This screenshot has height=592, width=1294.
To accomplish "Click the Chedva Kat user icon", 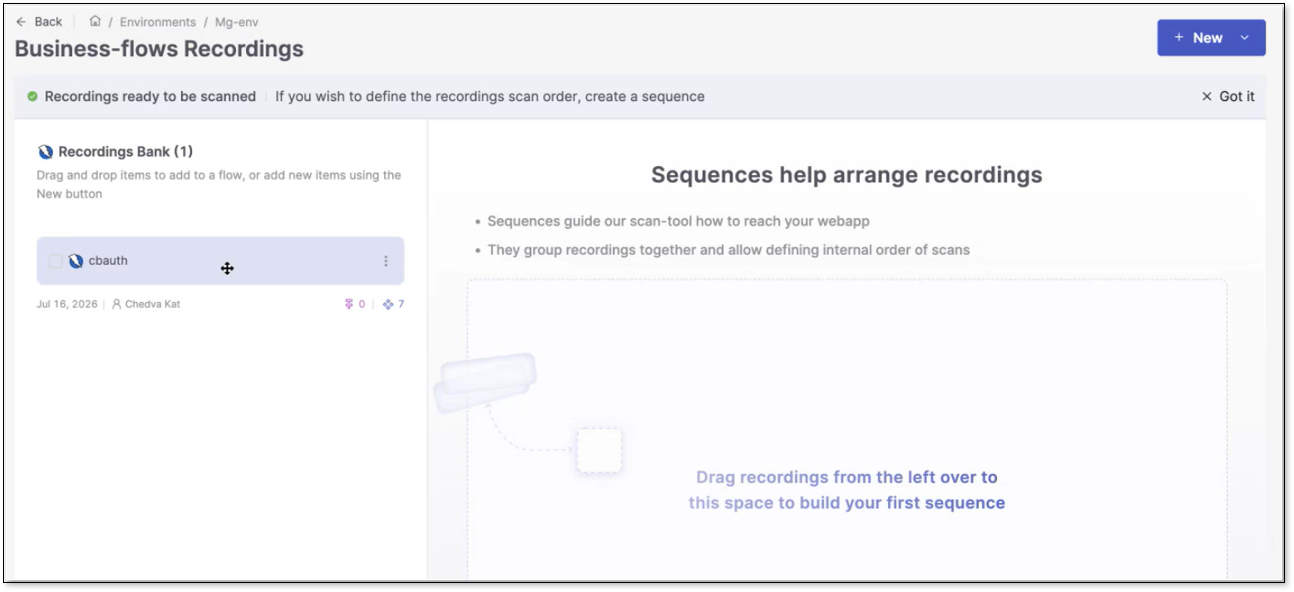I will pos(117,304).
